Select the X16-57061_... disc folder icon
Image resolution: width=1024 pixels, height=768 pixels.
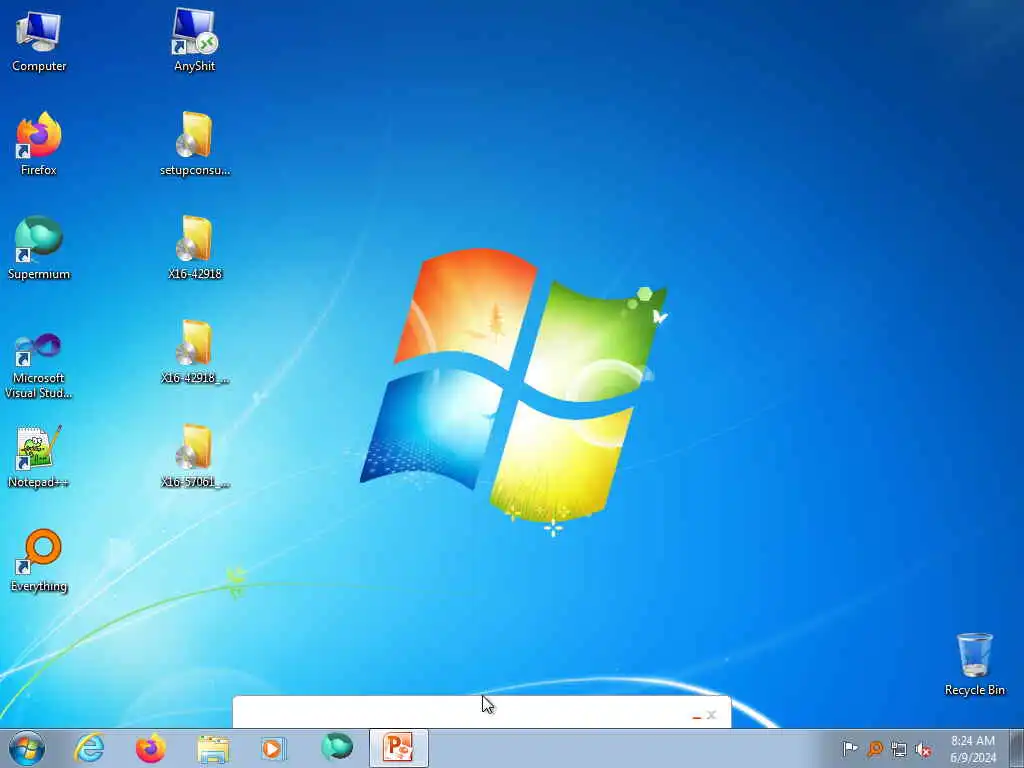point(195,456)
